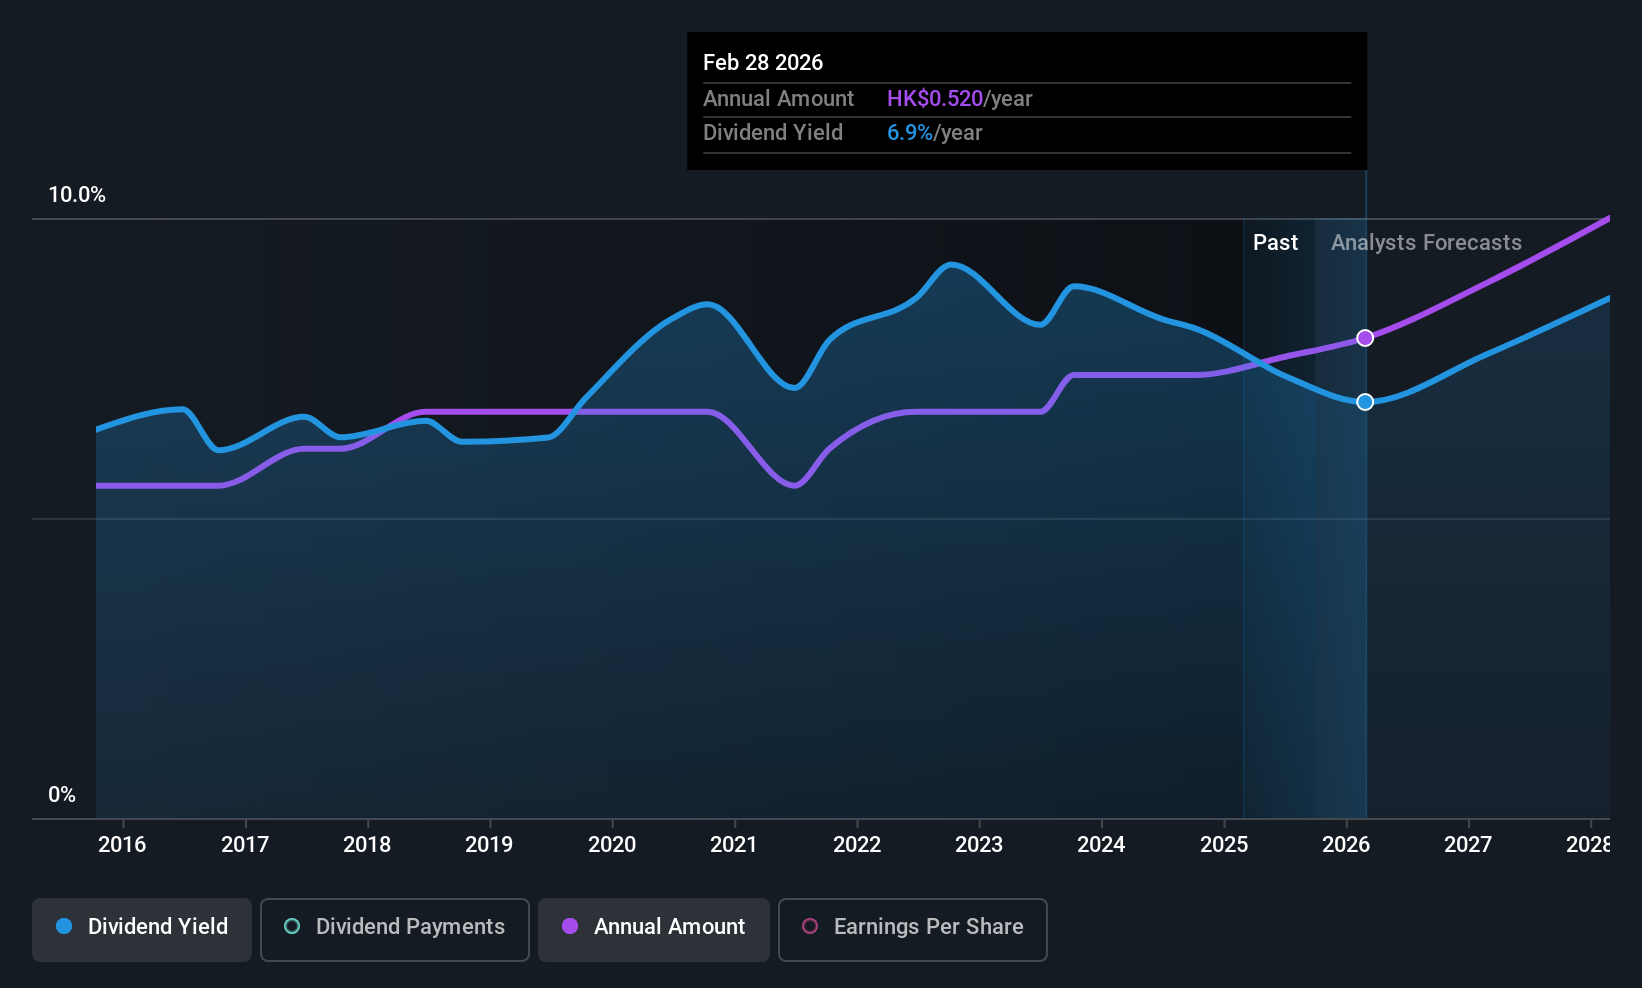Click the 10.0% y-axis label
Viewport: 1642px width, 988px height.
77,195
